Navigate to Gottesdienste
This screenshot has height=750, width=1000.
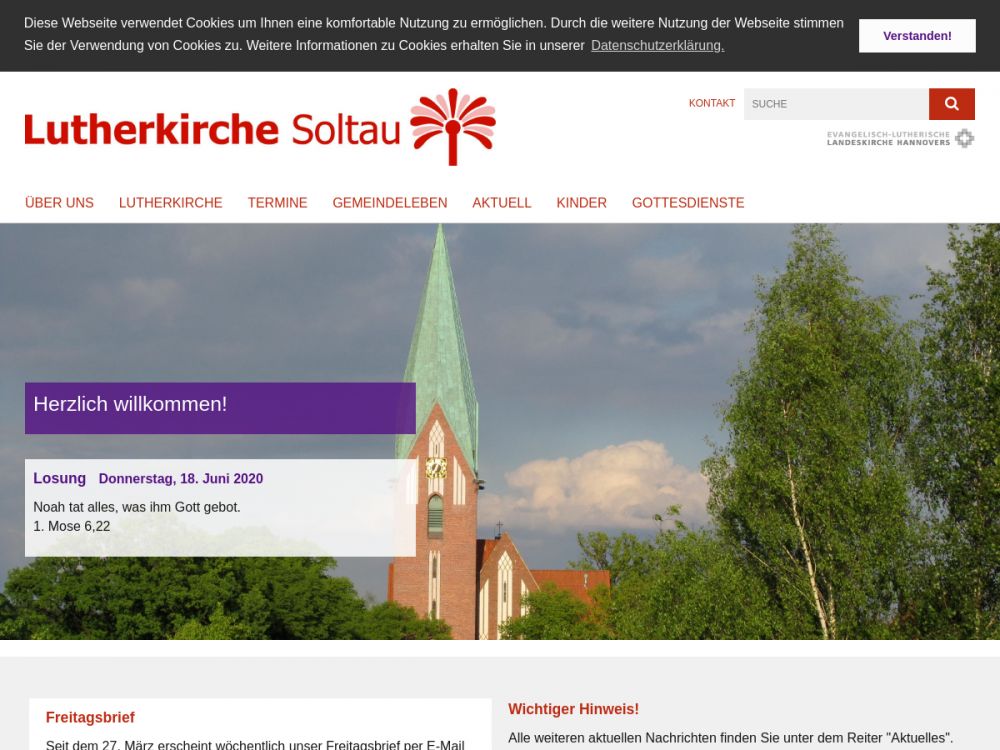point(687,203)
